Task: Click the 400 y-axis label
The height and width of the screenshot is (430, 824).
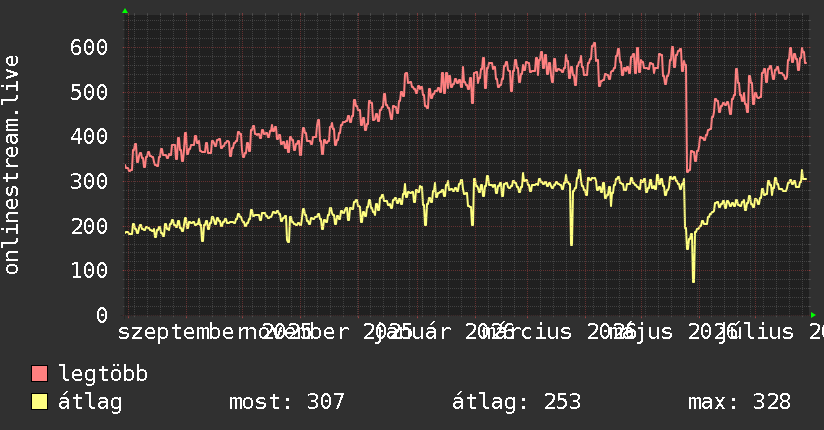Action: 89,137
